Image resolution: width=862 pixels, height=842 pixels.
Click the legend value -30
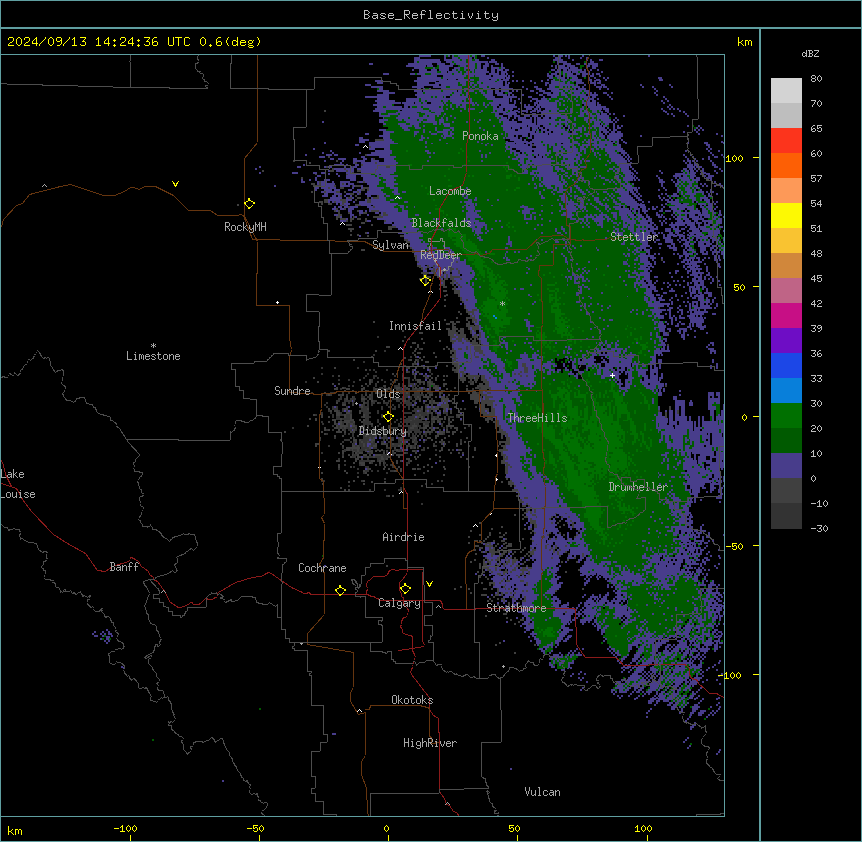point(819,528)
